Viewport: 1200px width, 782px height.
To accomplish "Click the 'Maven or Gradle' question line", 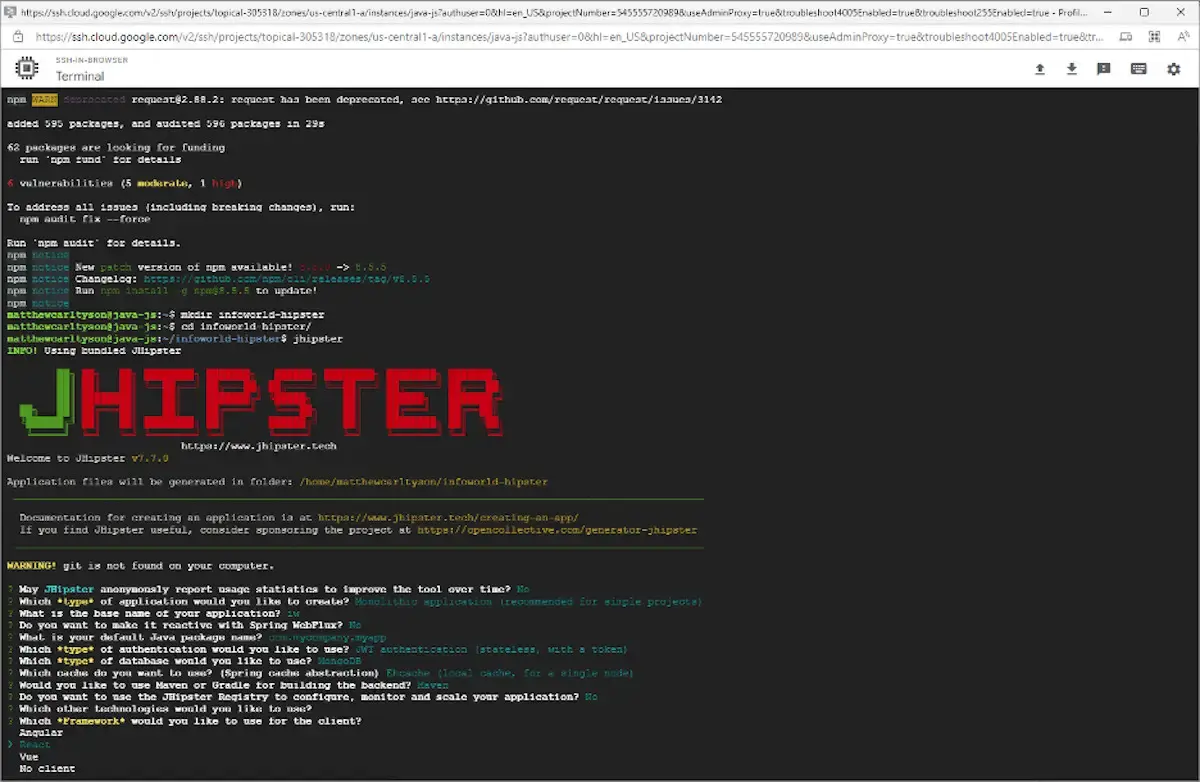I will [x=228, y=686].
